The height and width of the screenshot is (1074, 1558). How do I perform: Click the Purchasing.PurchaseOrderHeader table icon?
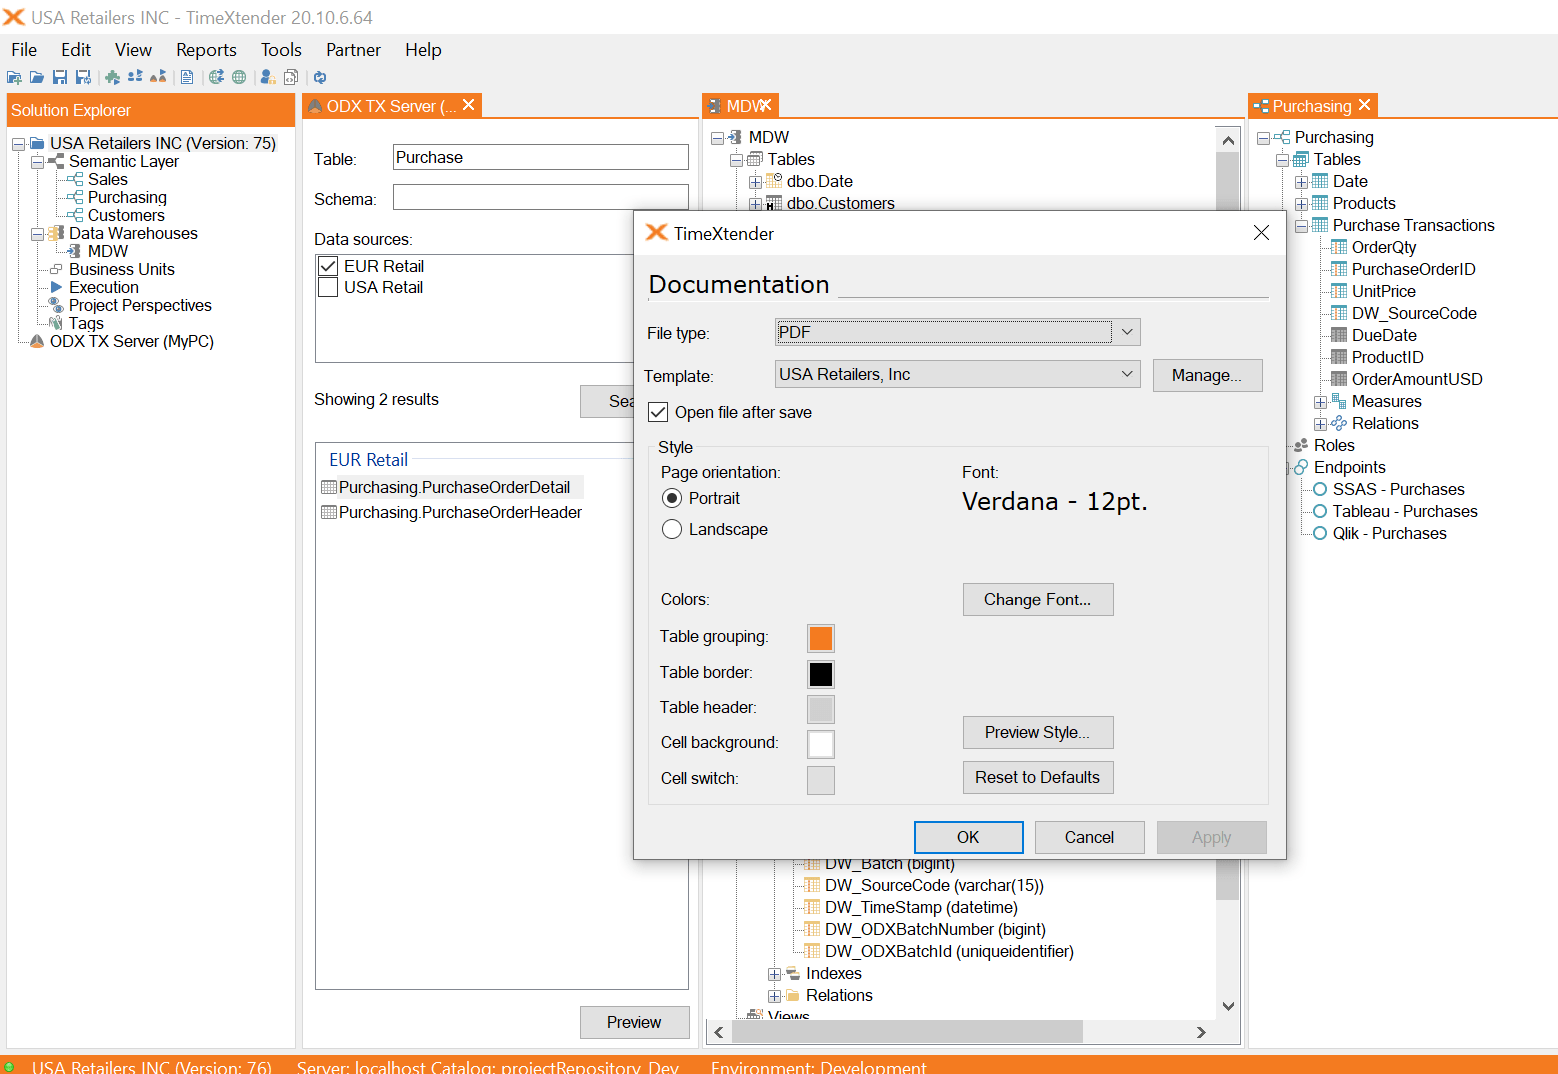tap(329, 512)
